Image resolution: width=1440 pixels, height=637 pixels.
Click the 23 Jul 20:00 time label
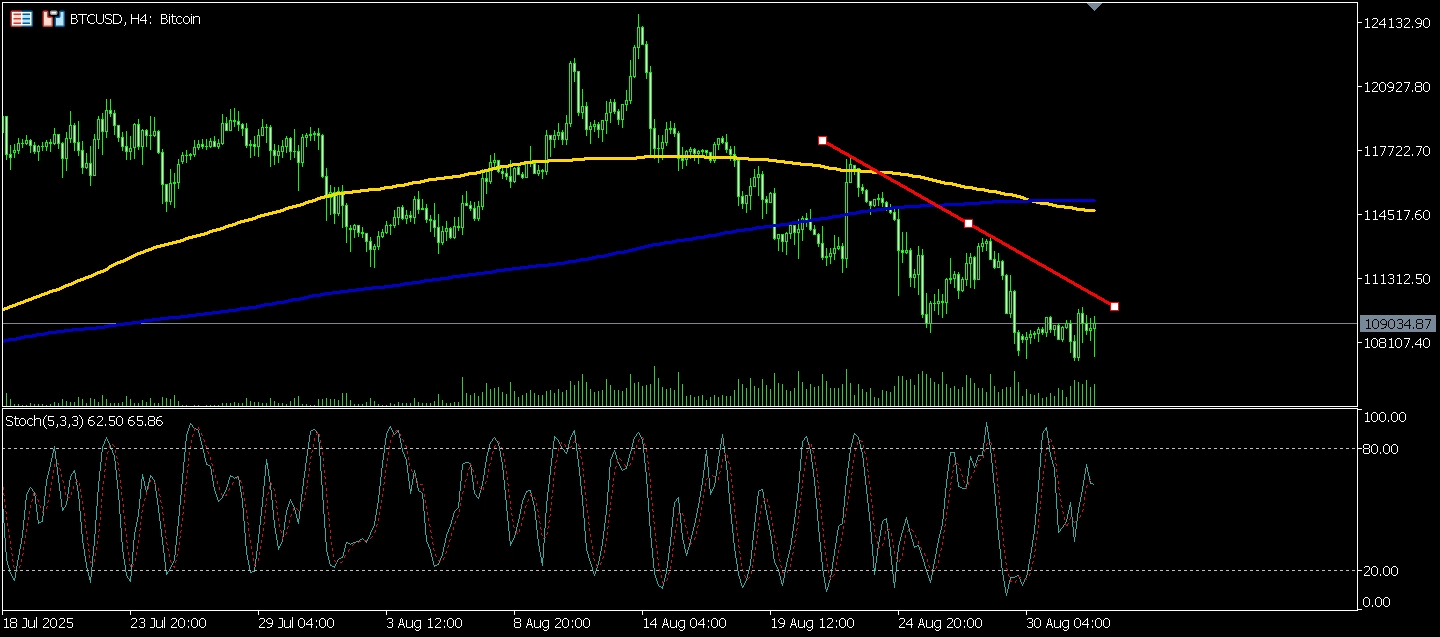(169, 623)
